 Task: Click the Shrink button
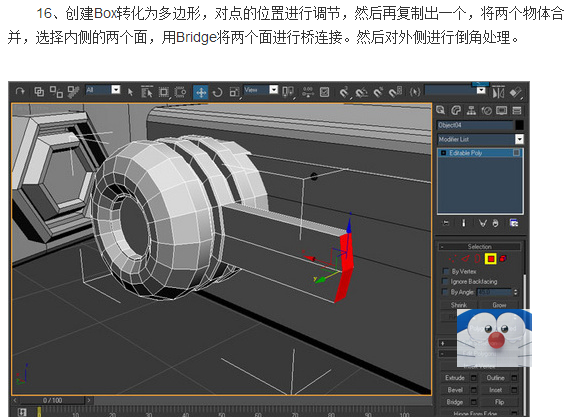point(459,305)
